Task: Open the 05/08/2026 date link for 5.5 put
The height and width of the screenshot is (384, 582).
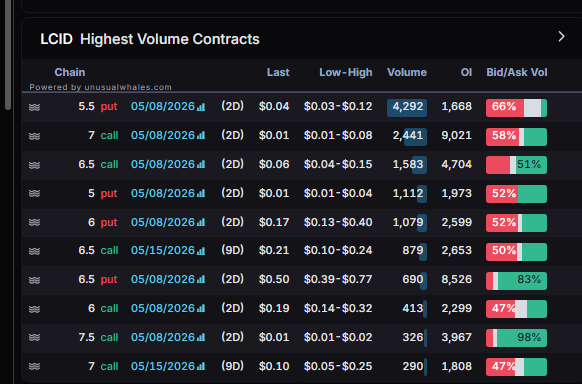Action: [x=163, y=106]
